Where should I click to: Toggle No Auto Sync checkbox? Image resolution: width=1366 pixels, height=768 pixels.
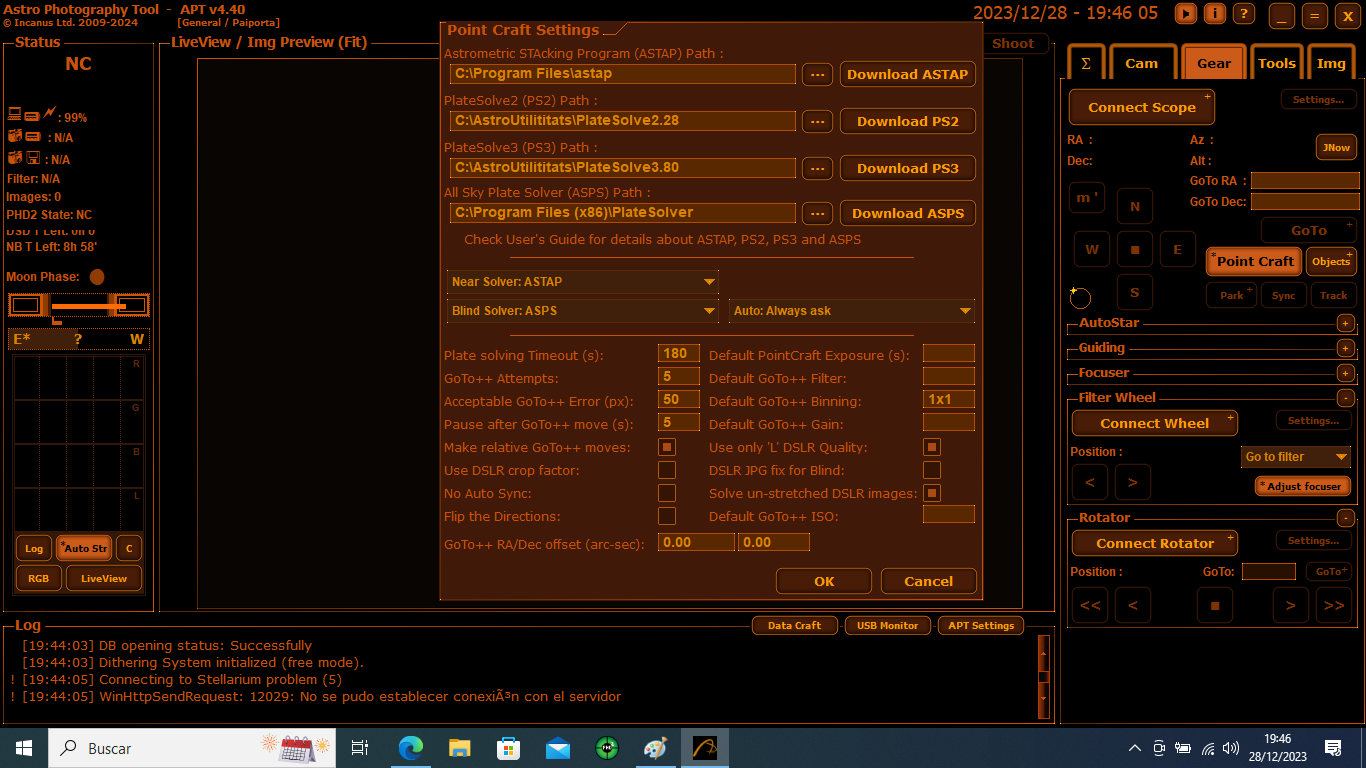click(x=667, y=493)
